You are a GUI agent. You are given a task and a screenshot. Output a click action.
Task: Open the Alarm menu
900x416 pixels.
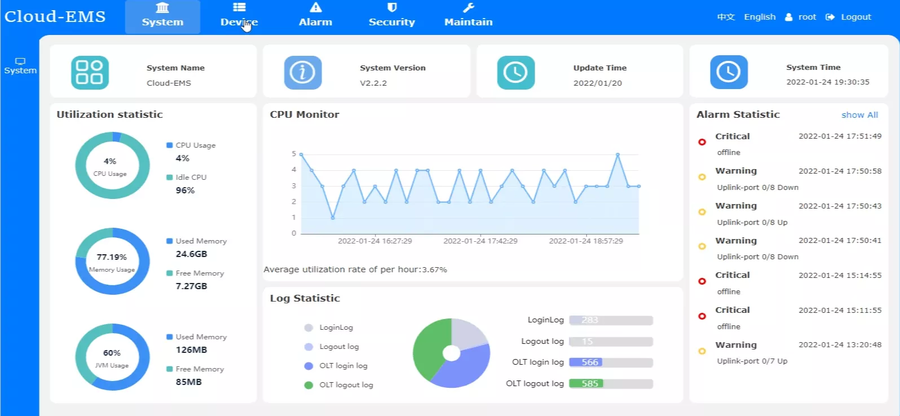(x=315, y=16)
